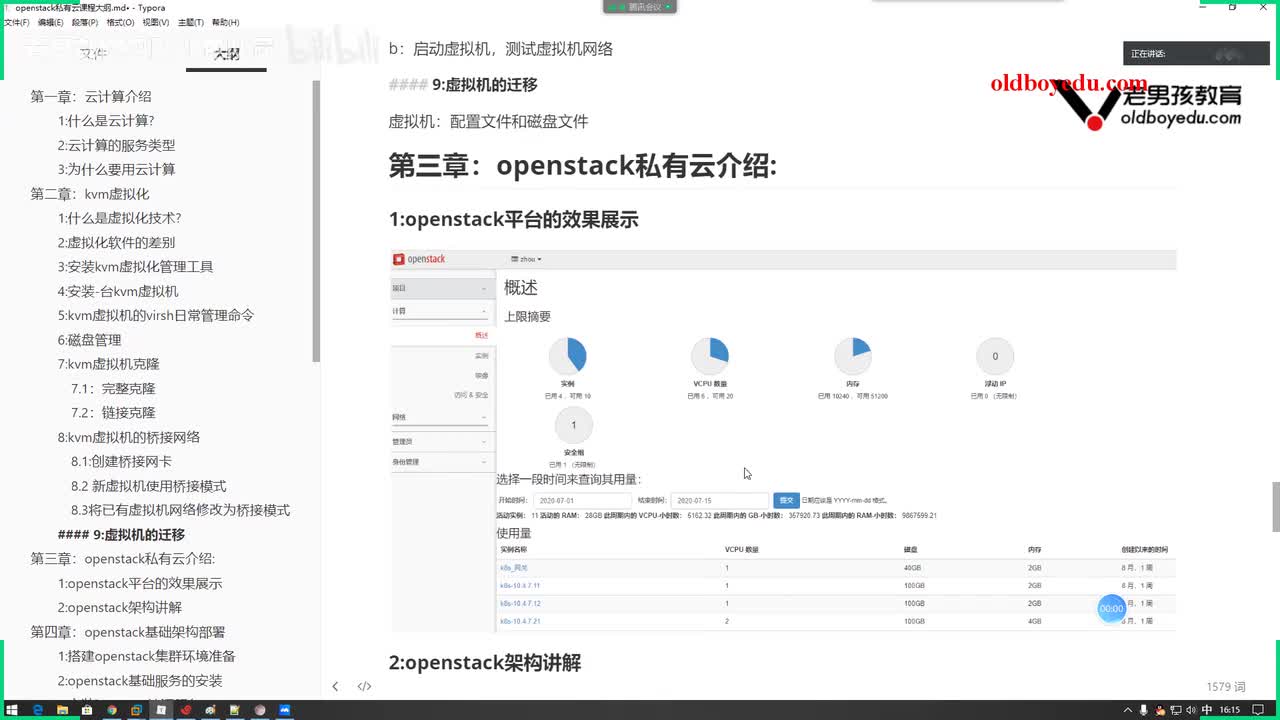Show hidden system tray icons

1129,710
